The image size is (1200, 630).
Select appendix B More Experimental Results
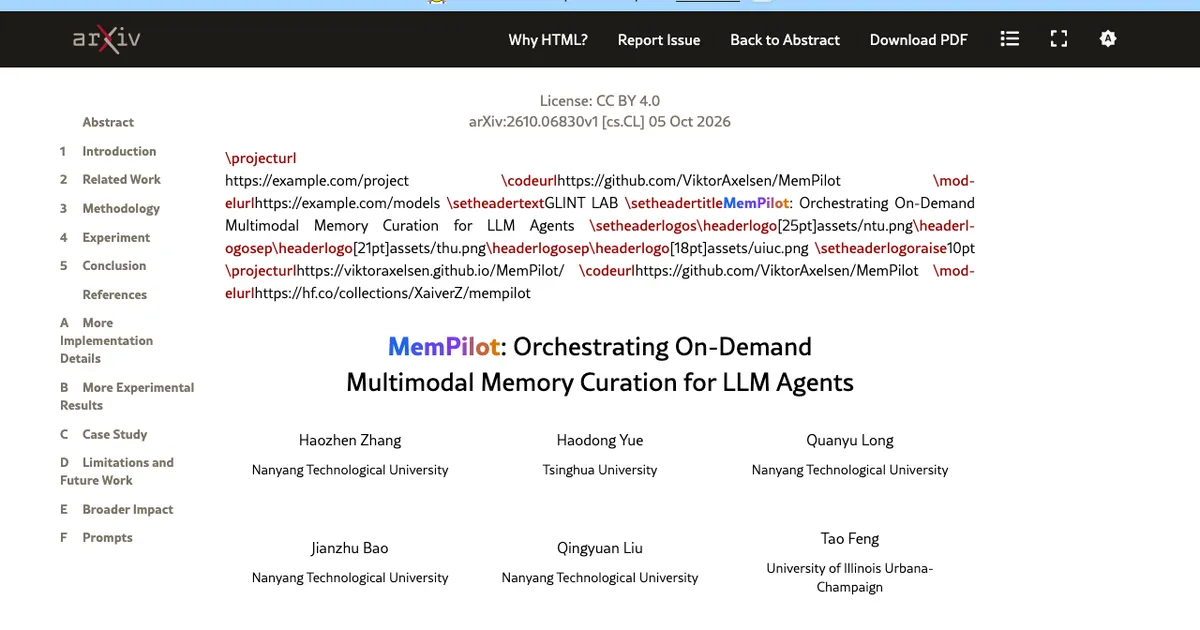click(x=127, y=396)
